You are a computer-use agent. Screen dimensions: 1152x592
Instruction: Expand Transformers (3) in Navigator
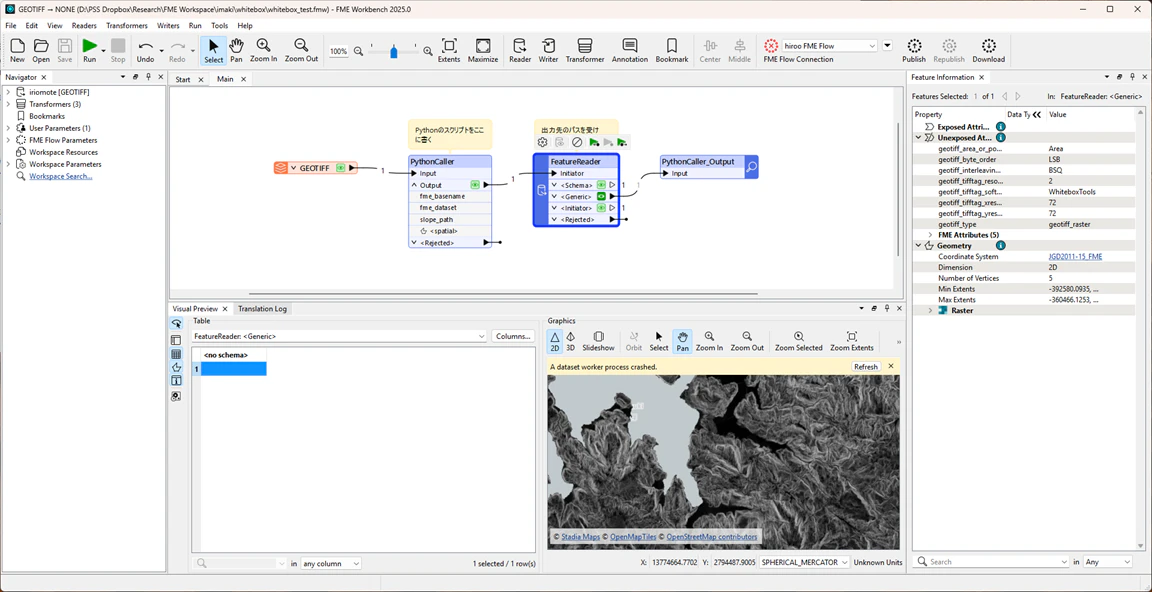tap(8, 104)
